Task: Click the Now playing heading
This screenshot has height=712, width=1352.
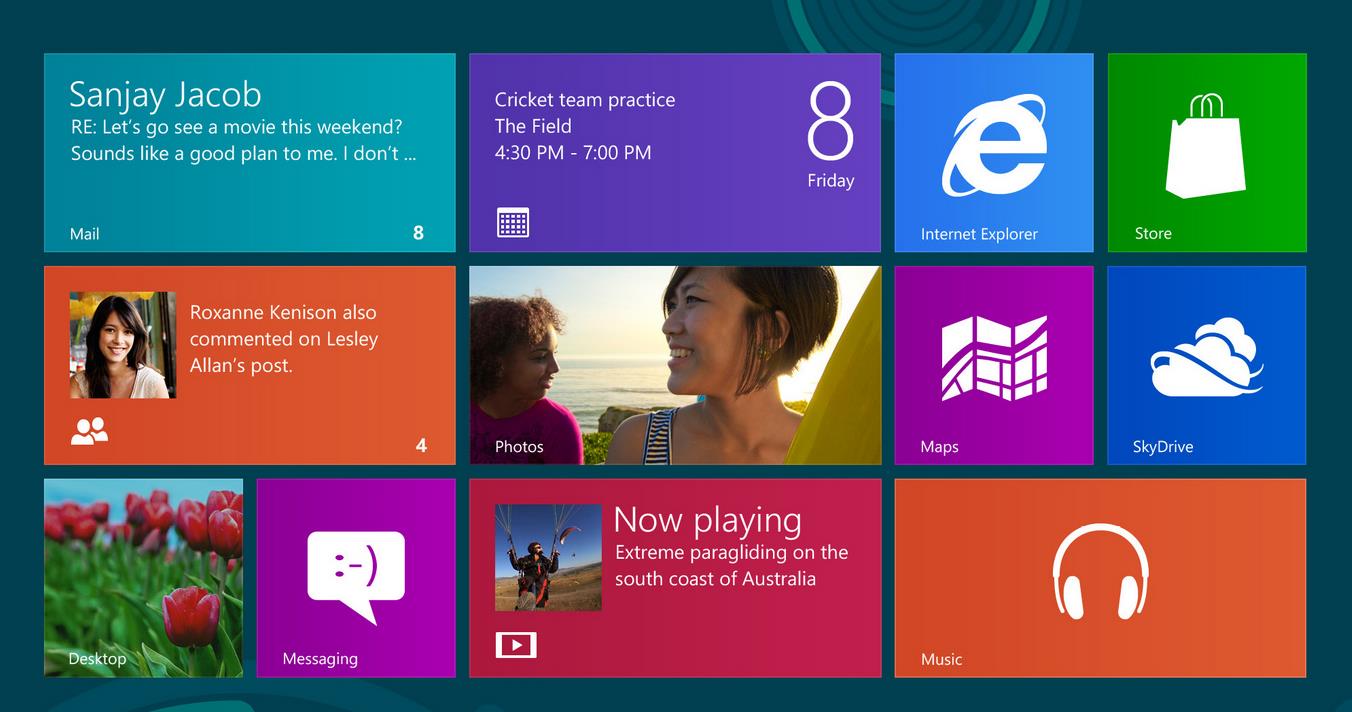Action: click(707, 520)
